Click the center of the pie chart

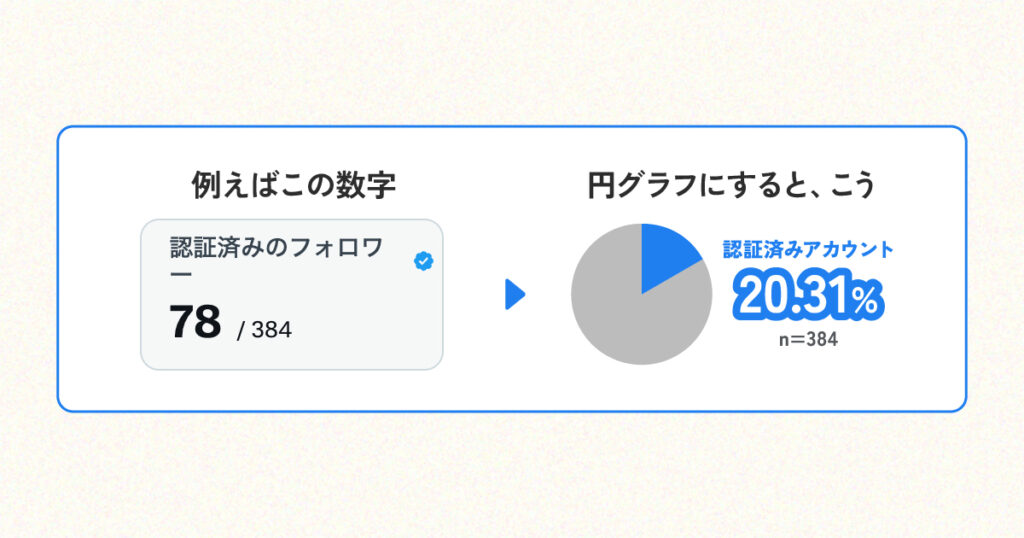coord(642,294)
